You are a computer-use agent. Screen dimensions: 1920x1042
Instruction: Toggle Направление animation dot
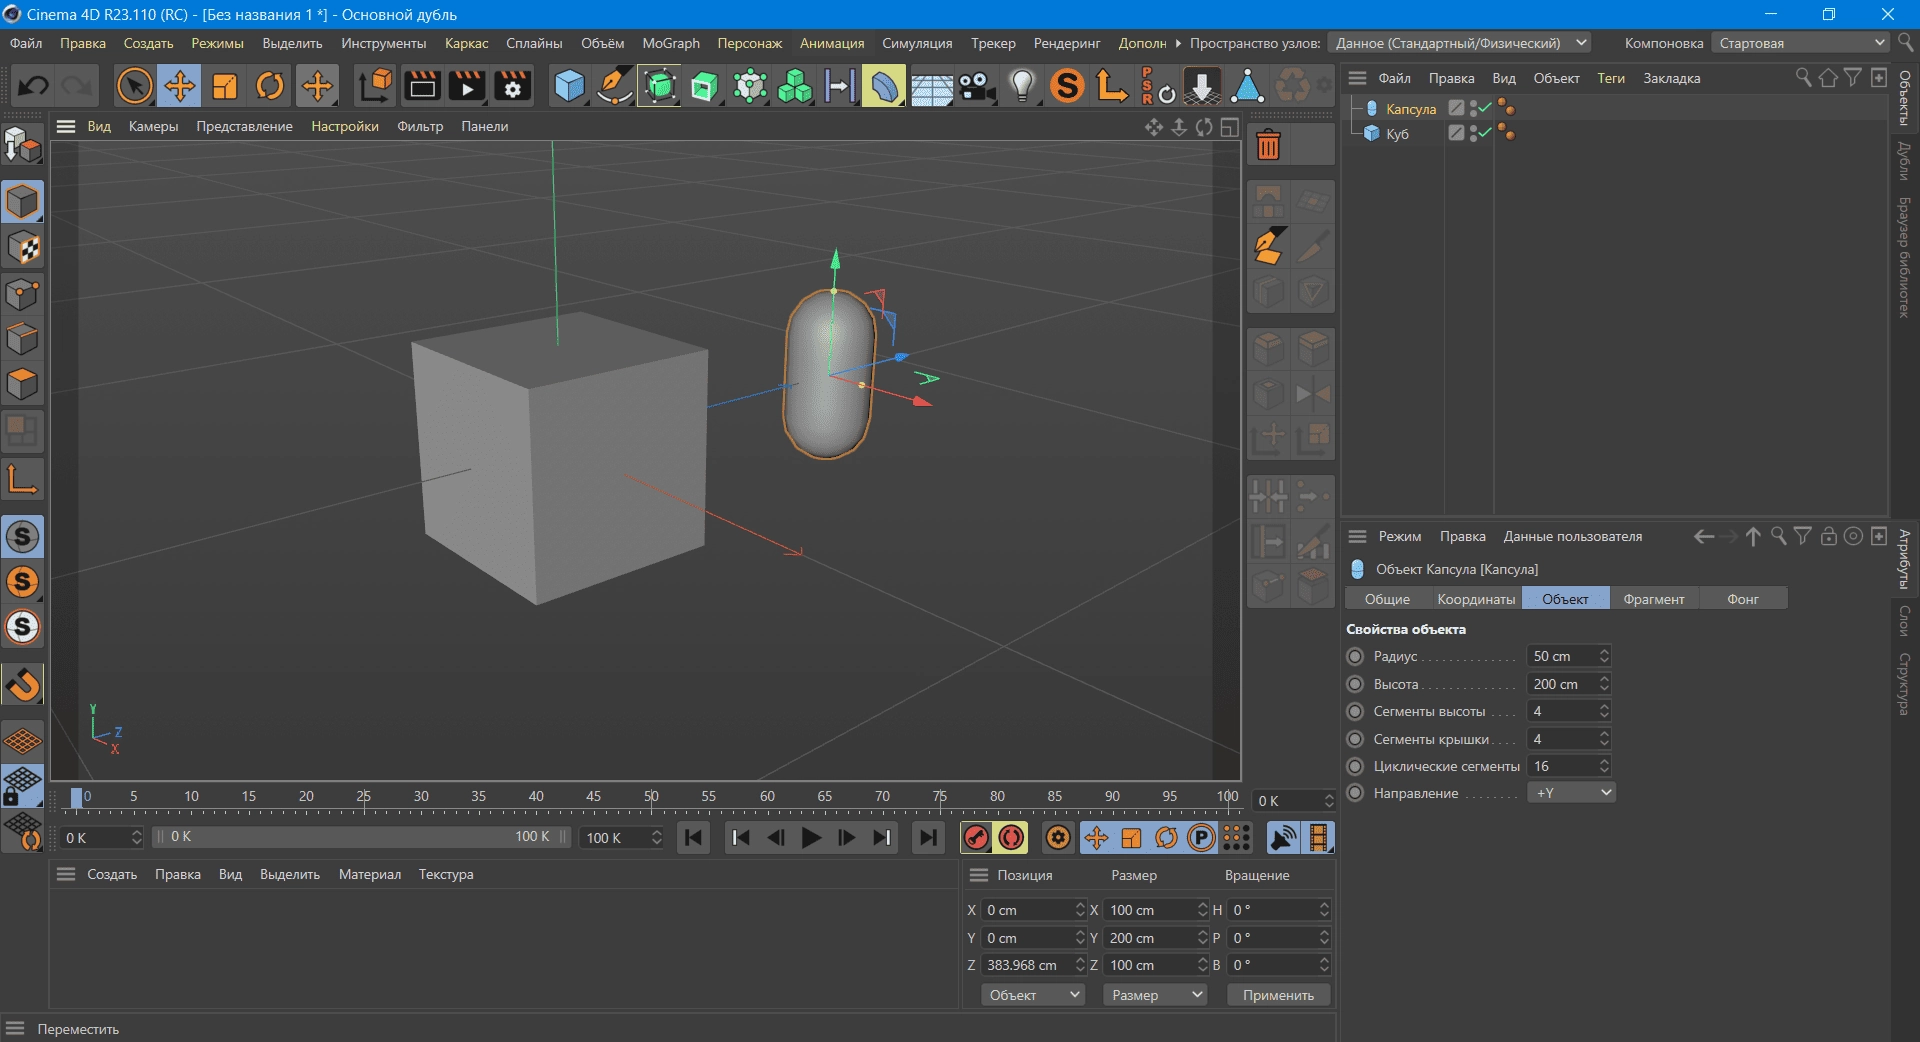coord(1355,793)
